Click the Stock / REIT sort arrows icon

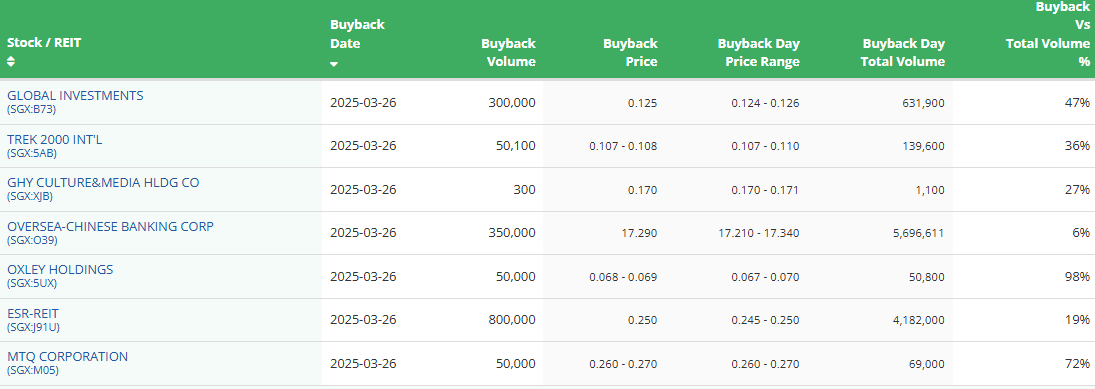(x=10, y=61)
